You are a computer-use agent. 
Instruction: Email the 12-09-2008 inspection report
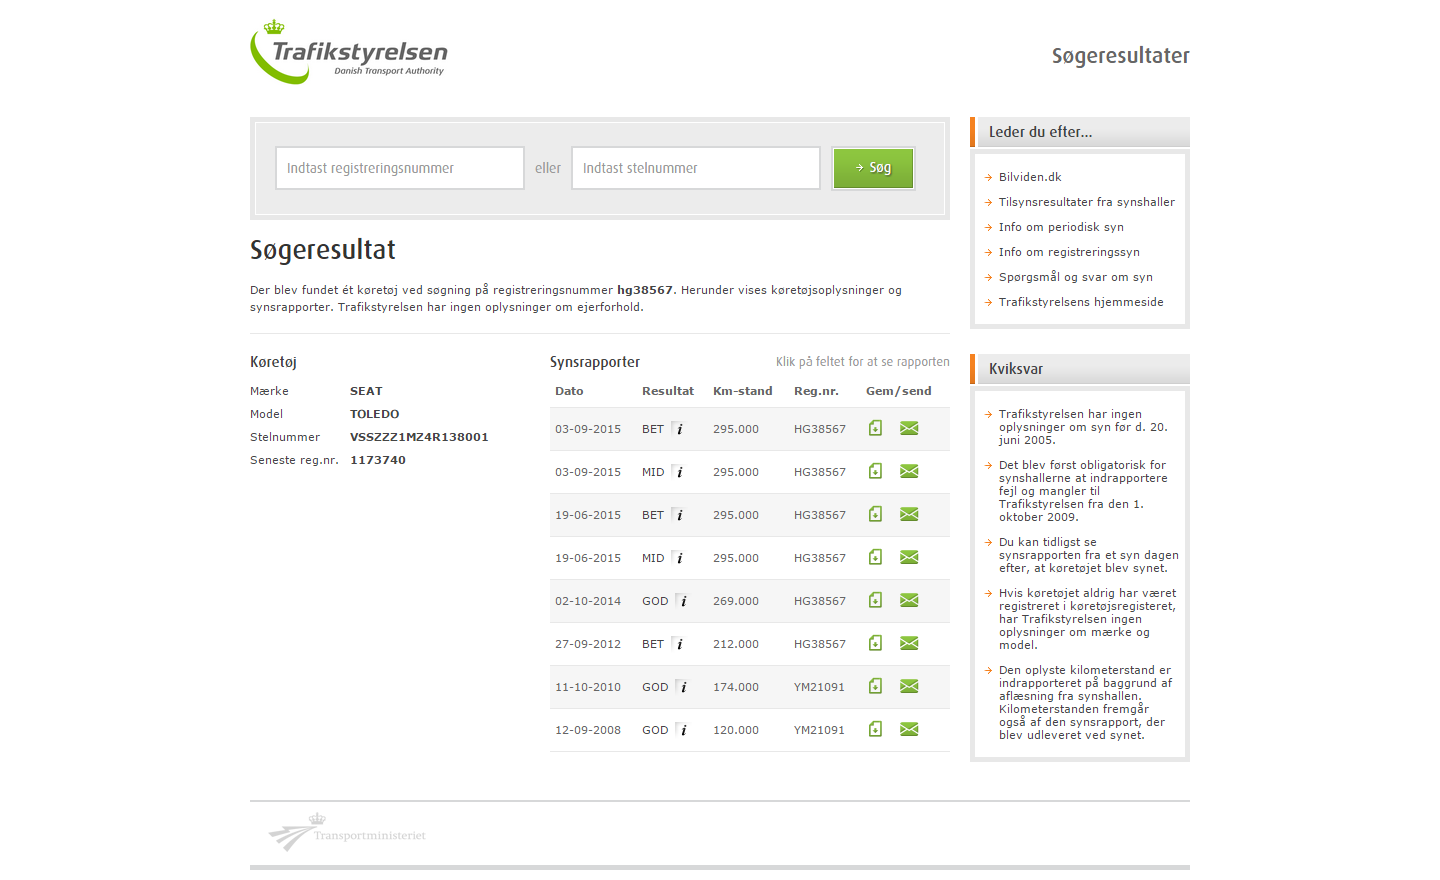pyautogui.click(x=909, y=729)
